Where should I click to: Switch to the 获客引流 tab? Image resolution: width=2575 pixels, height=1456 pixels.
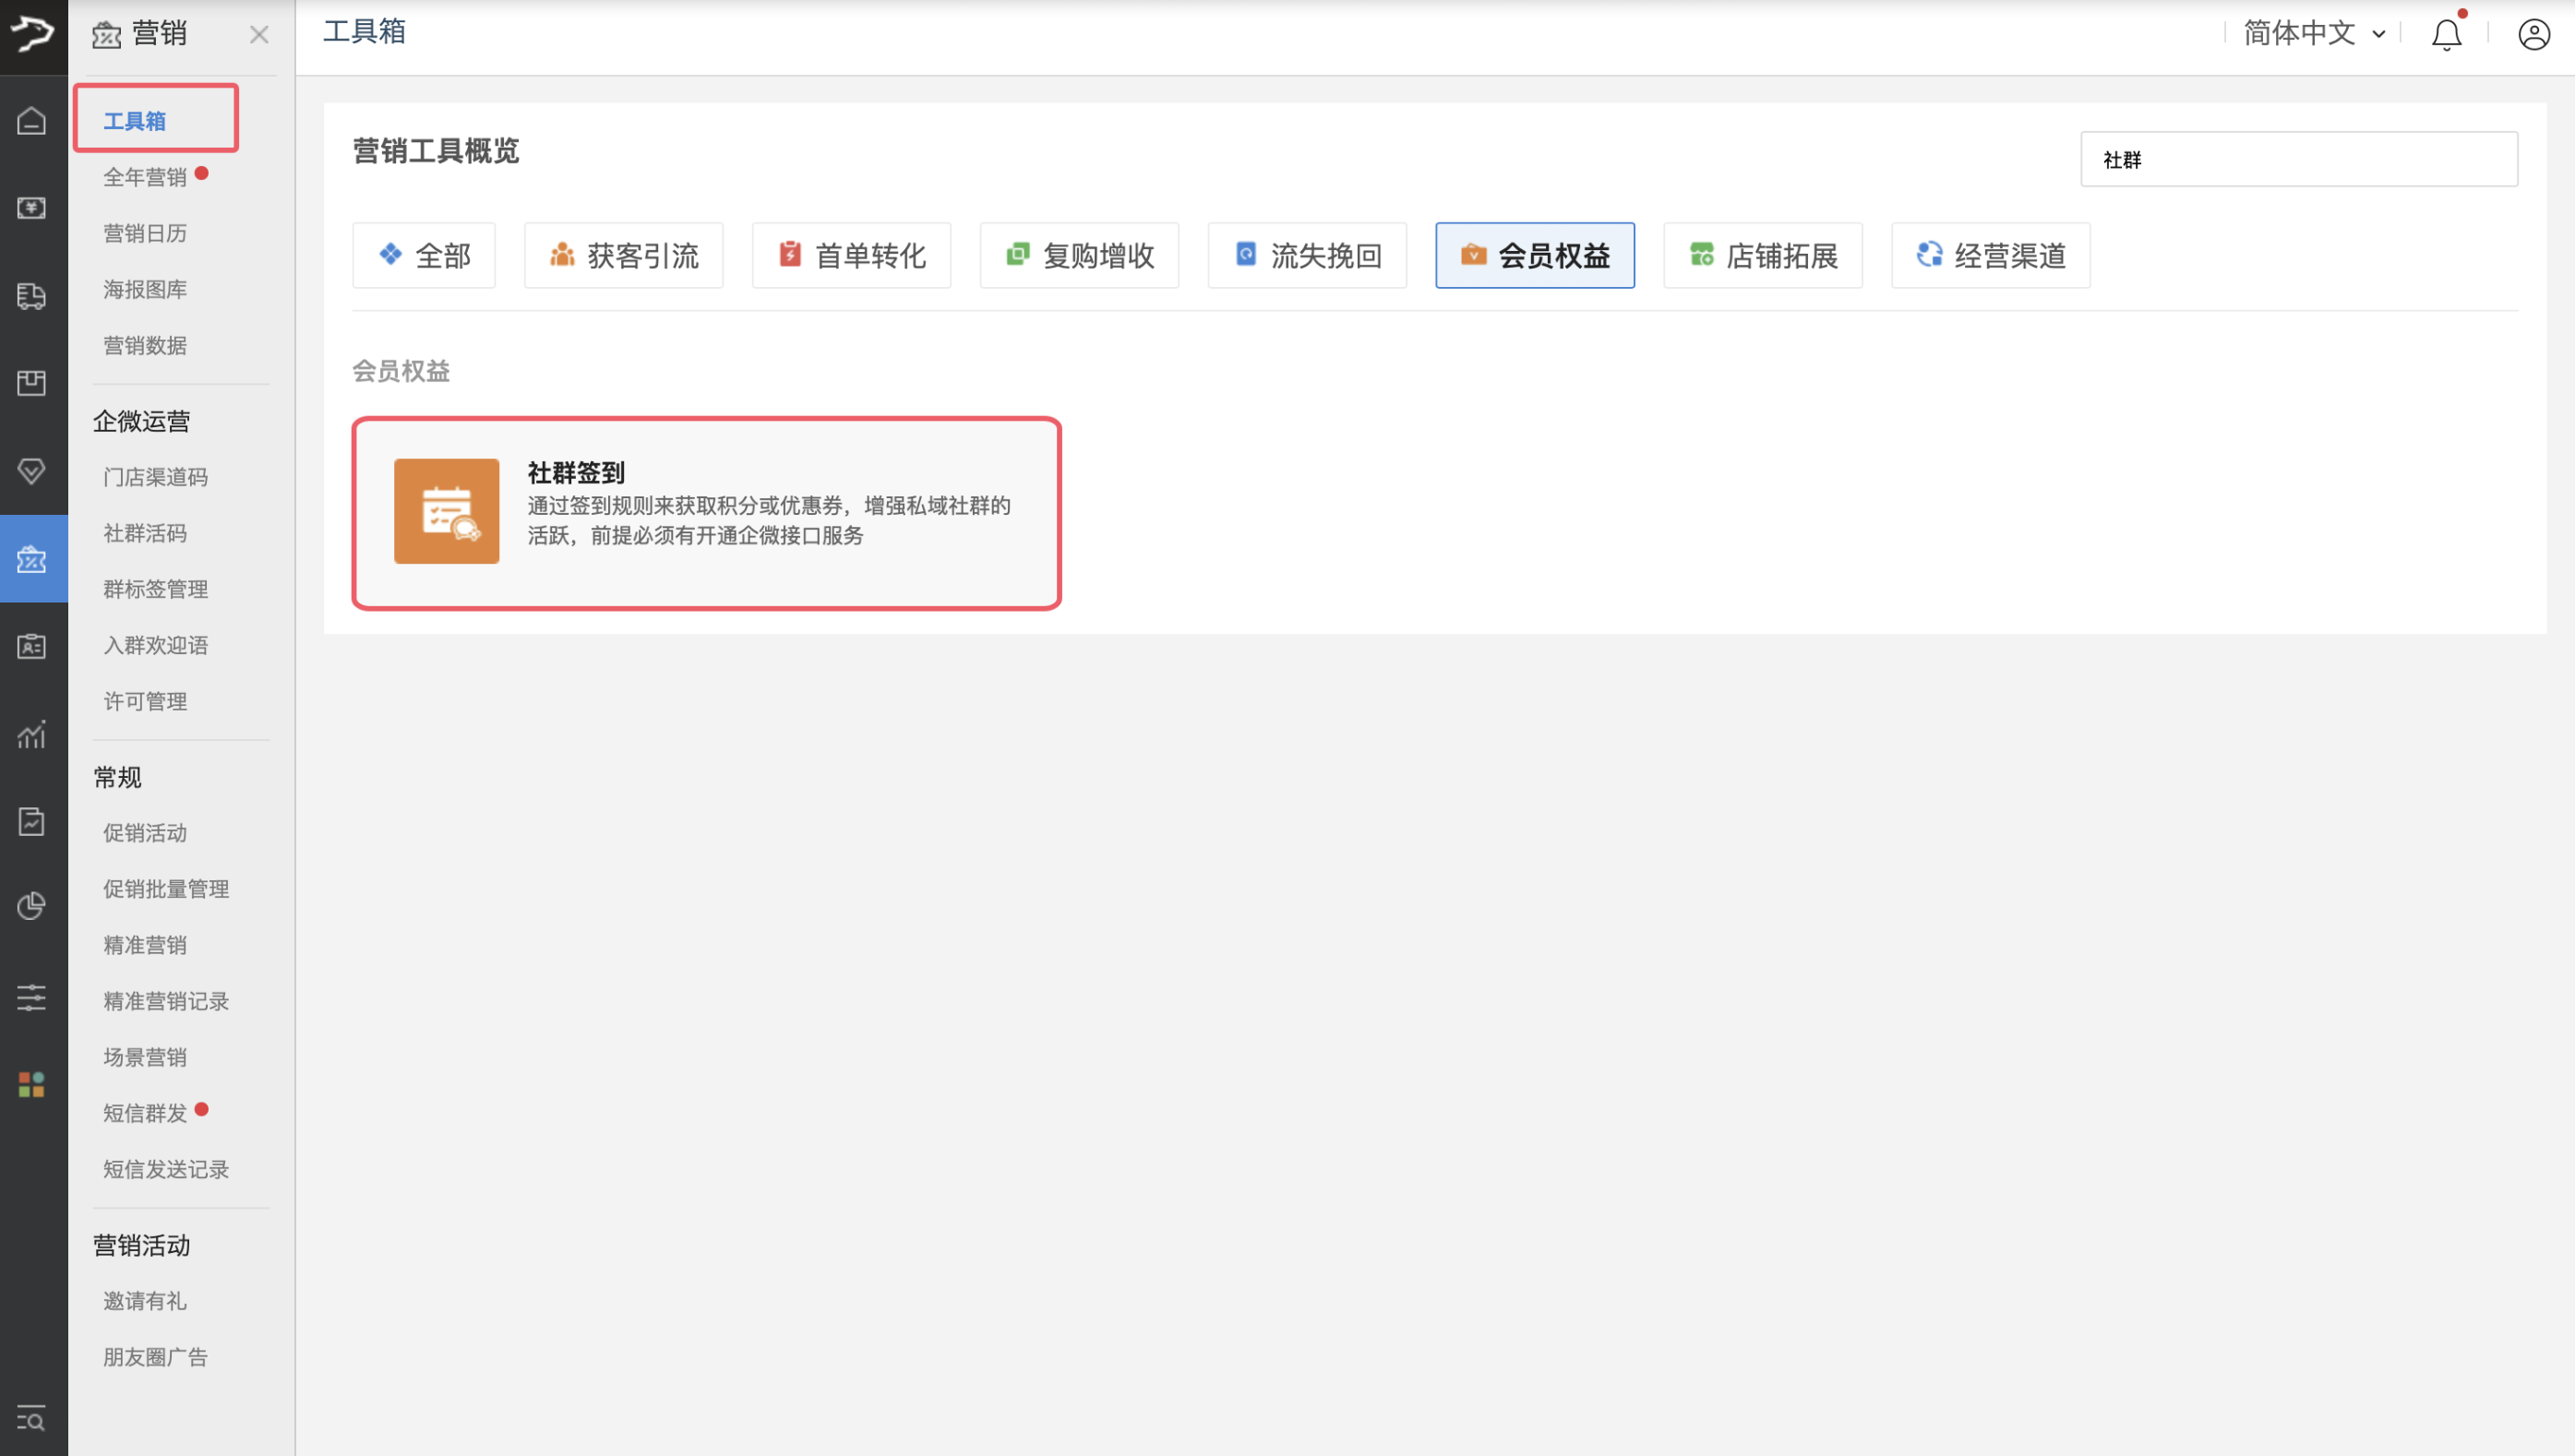point(623,256)
